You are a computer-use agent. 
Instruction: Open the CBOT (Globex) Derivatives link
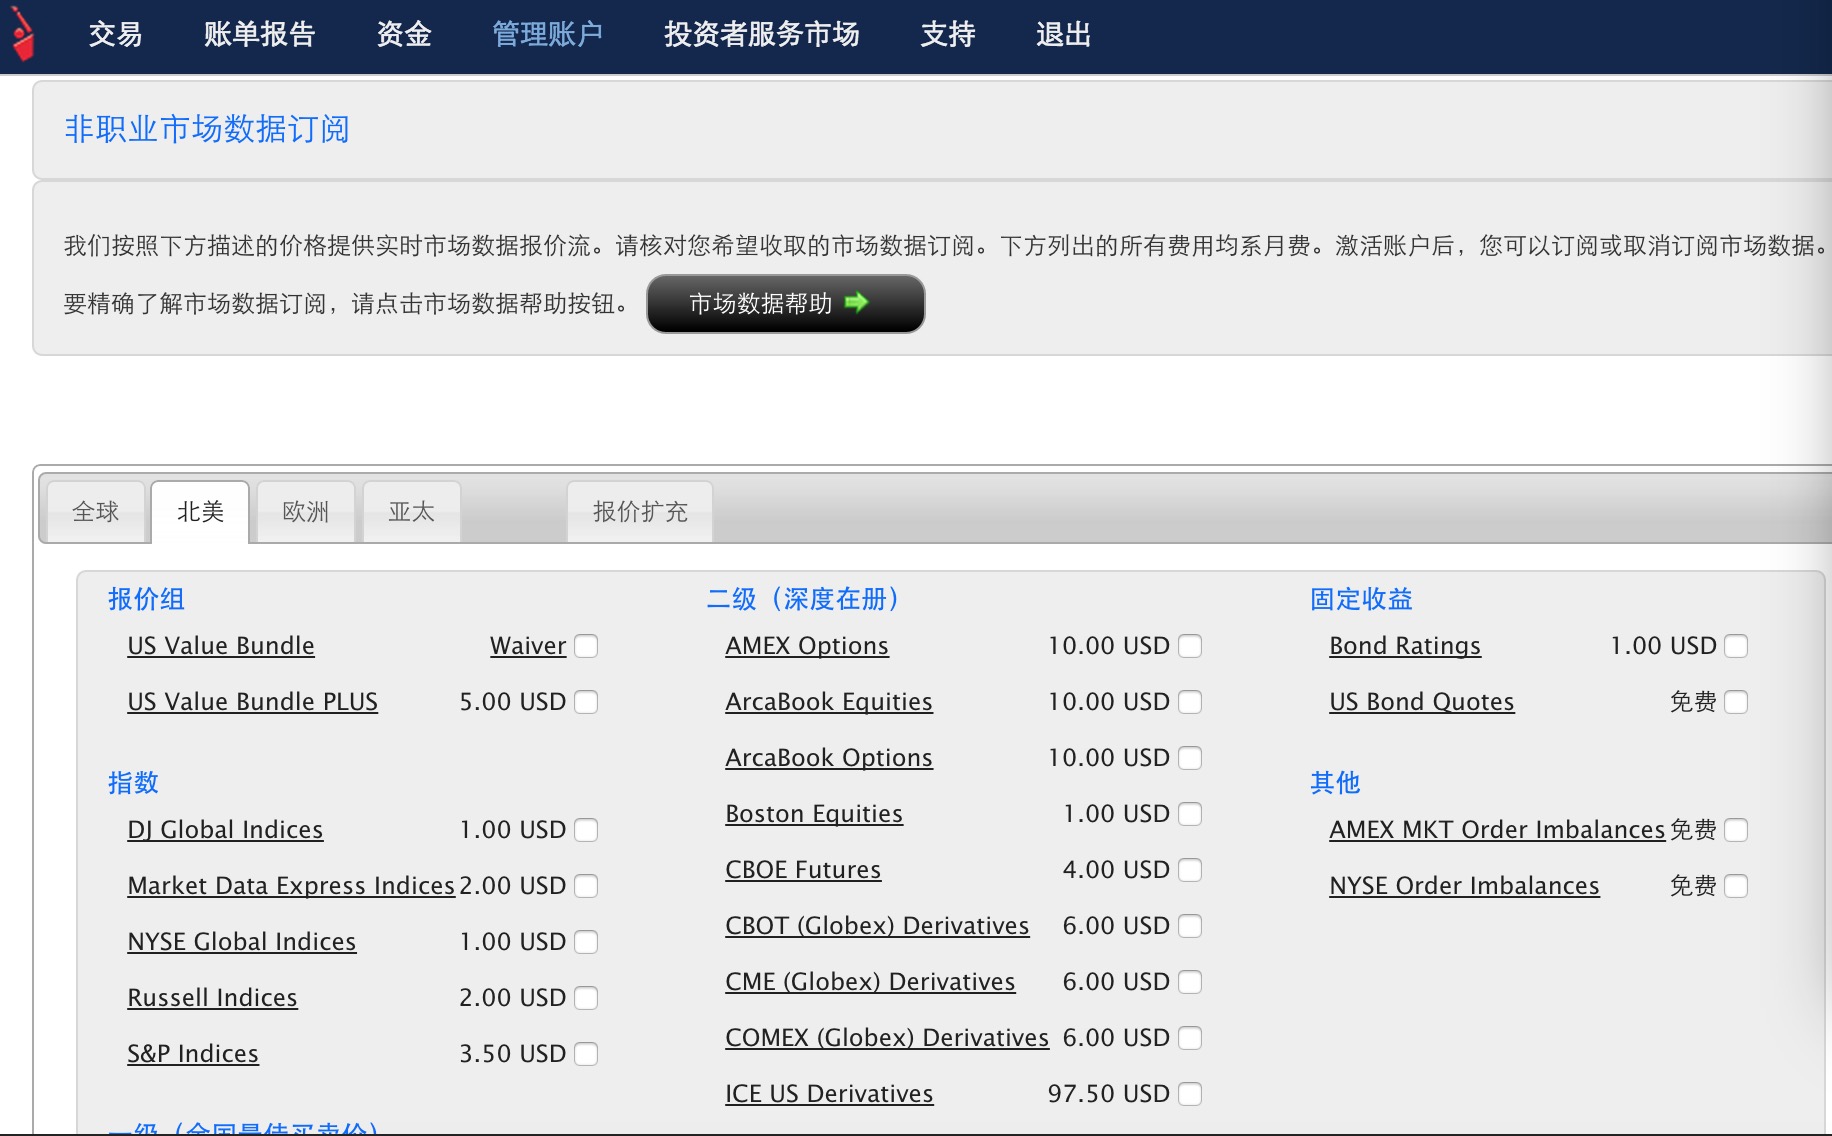point(877,926)
